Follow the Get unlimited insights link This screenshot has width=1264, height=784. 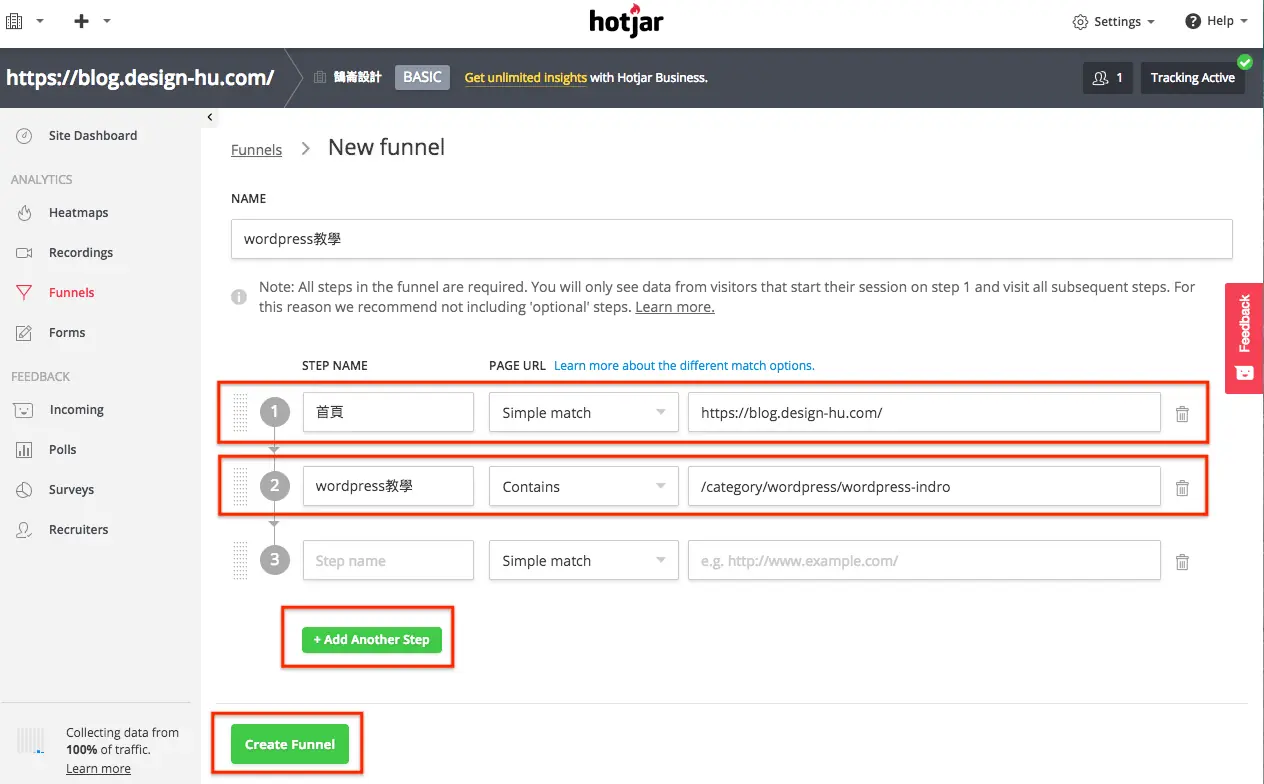pos(525,77)
